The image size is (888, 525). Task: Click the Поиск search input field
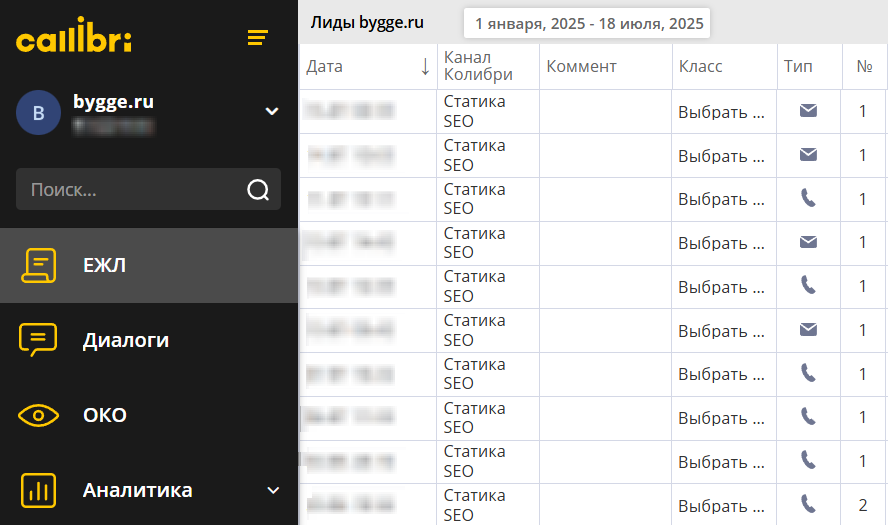pos(130,190)
